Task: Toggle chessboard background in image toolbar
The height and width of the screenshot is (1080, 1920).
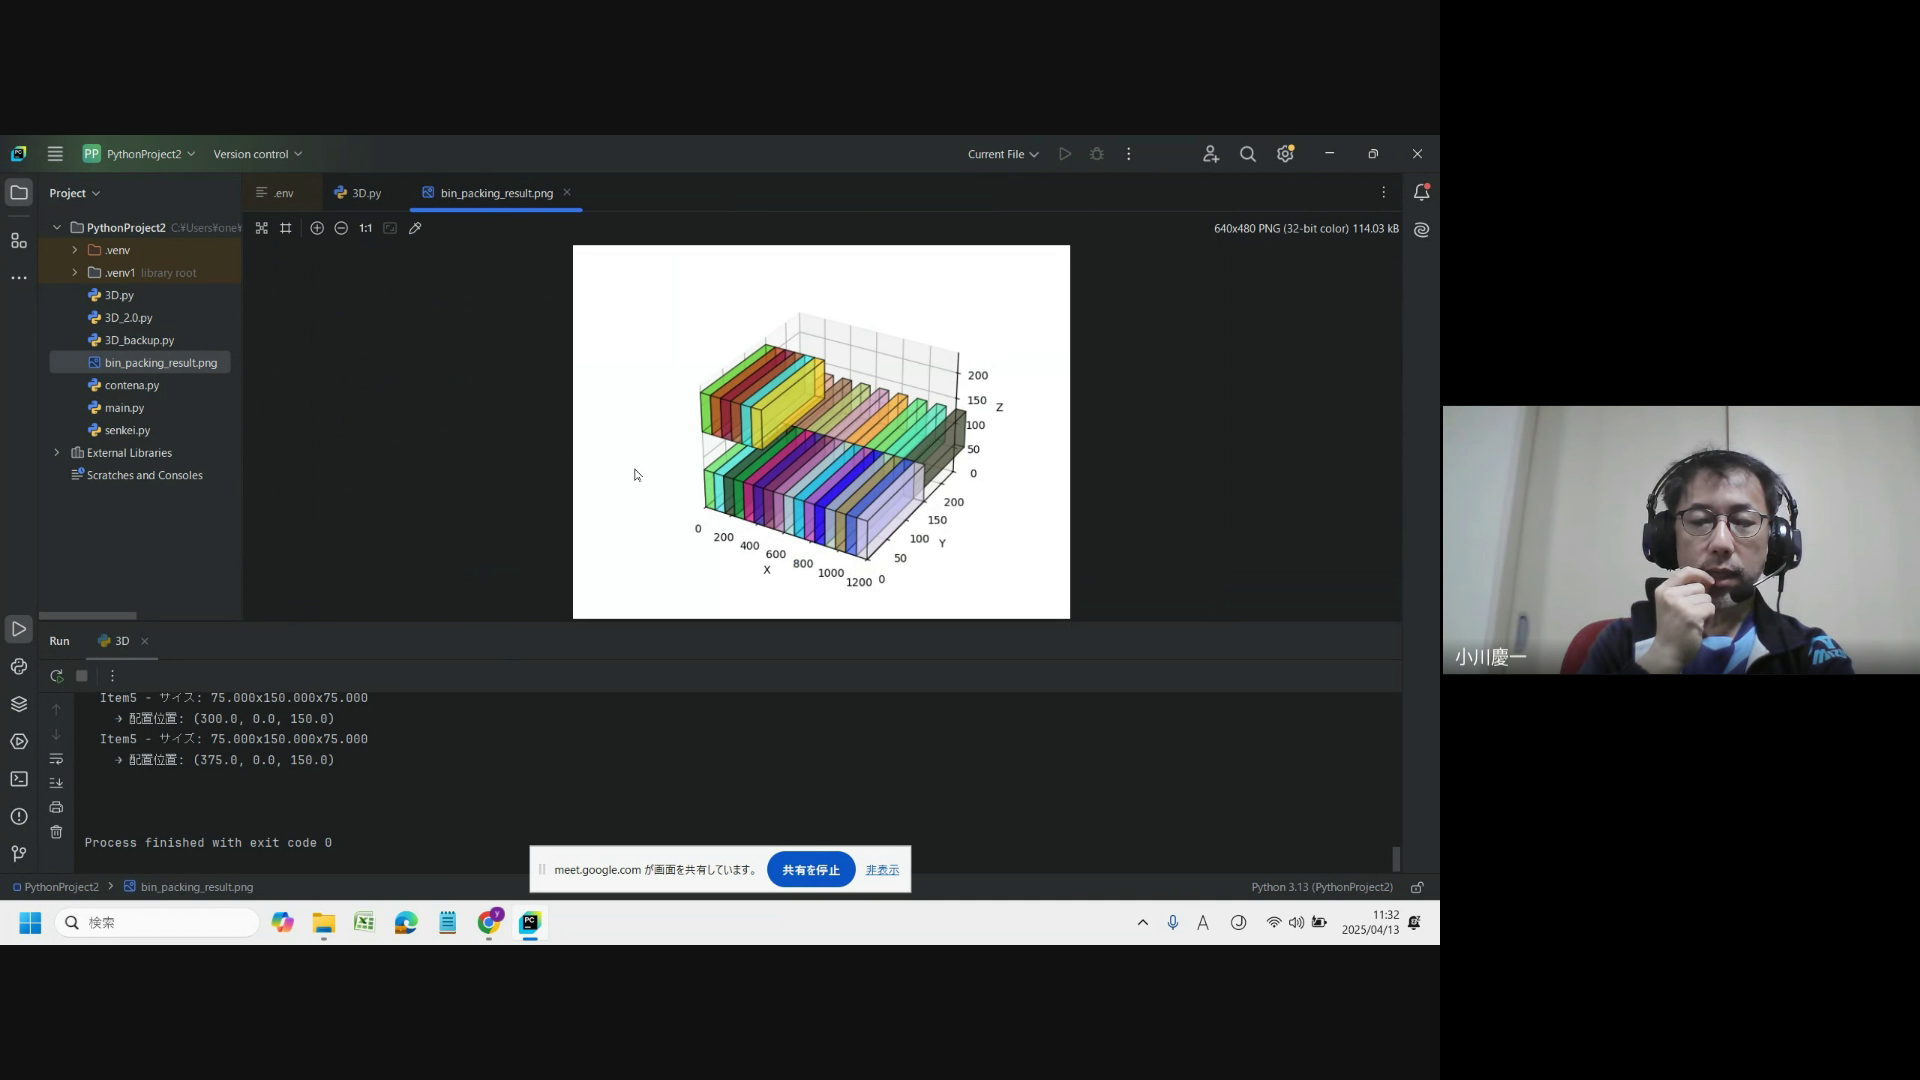Action: [x=262, y=229]
